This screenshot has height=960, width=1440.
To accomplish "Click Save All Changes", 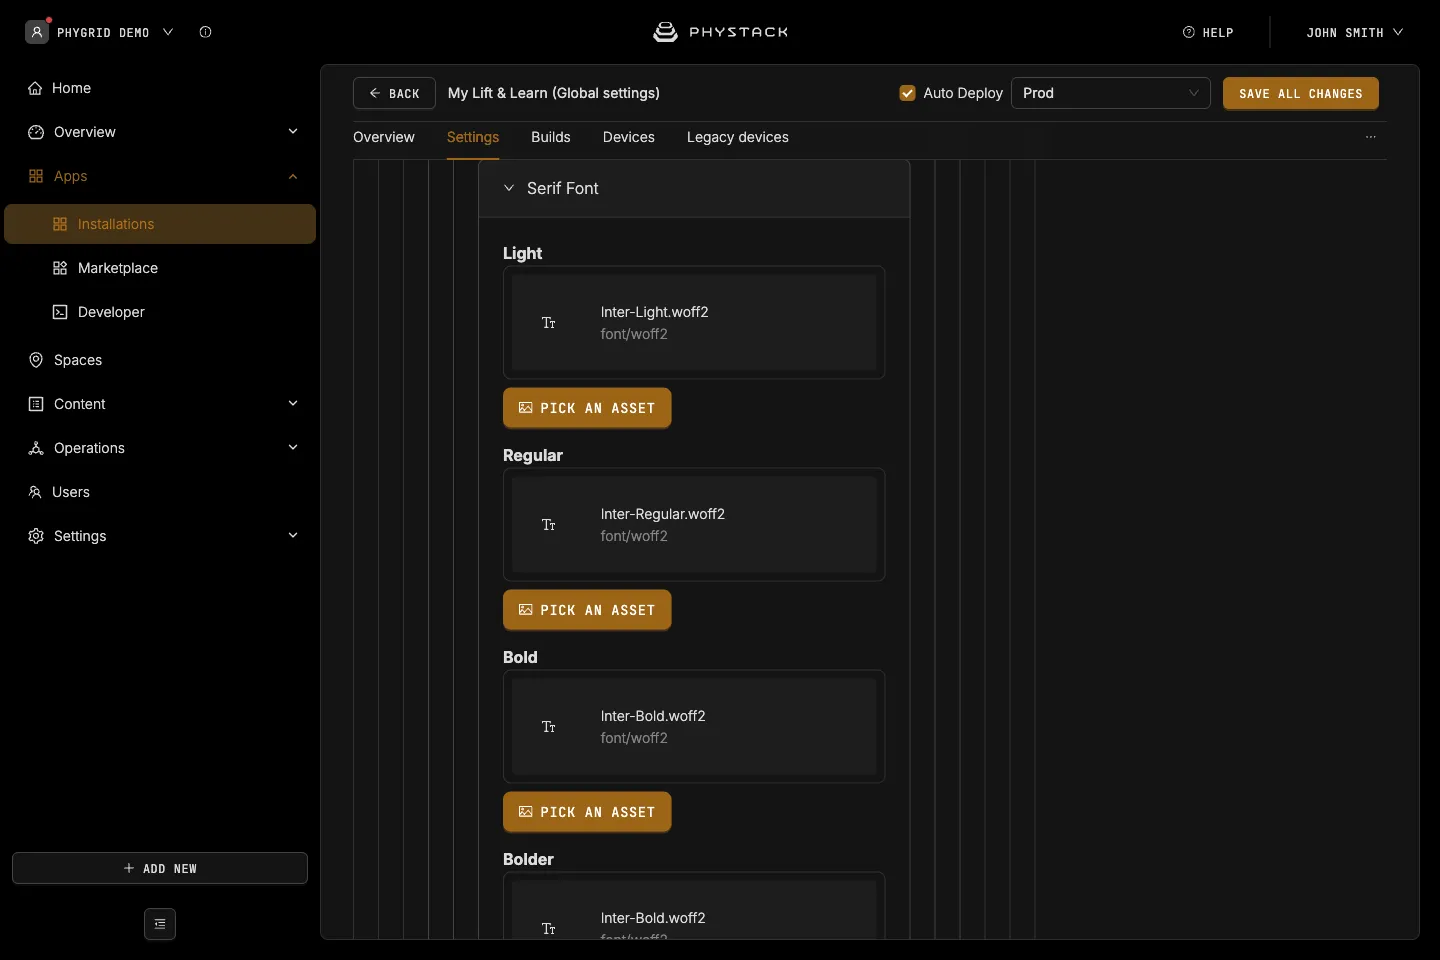I will [1301, 93].
